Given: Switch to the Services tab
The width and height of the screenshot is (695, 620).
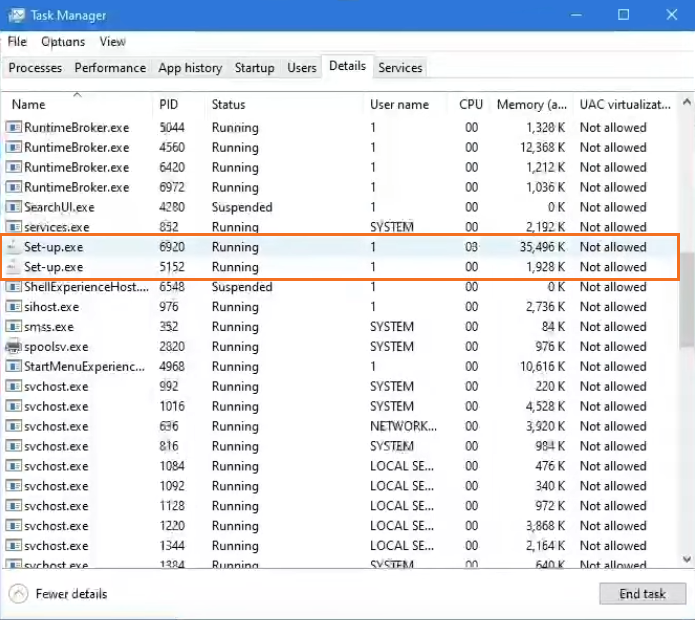Looking at the screenshot, I should point(400,68).
